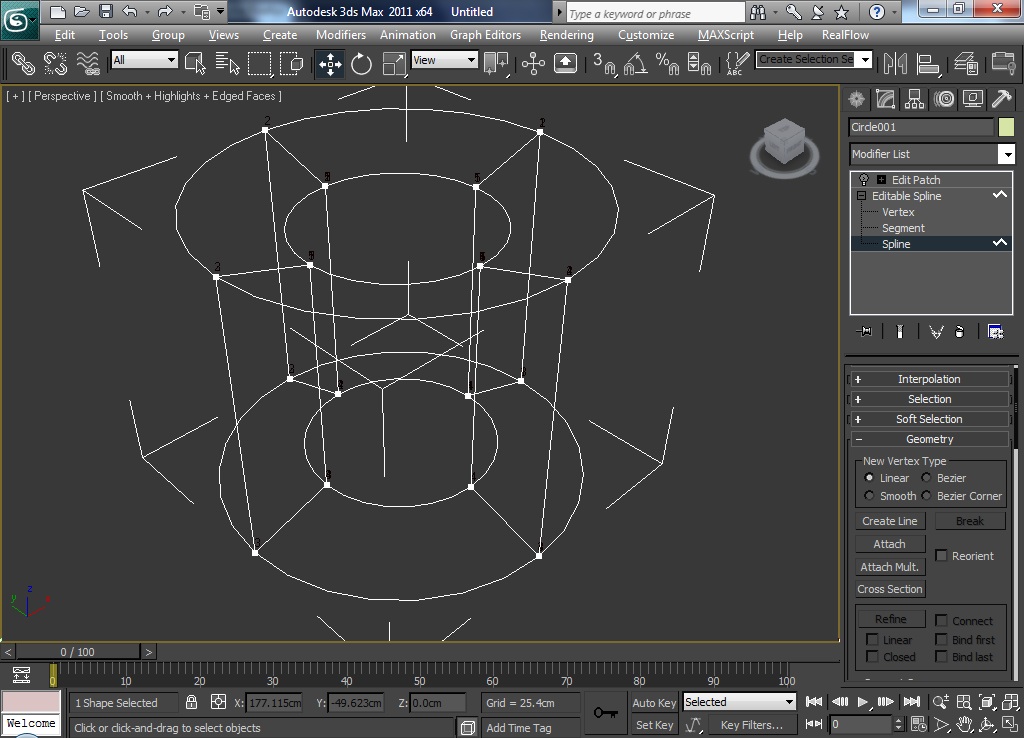This screenshot has width=1024, height=738.
Task: Open the MAXScript menu
Action: click(x=726, y=35)
